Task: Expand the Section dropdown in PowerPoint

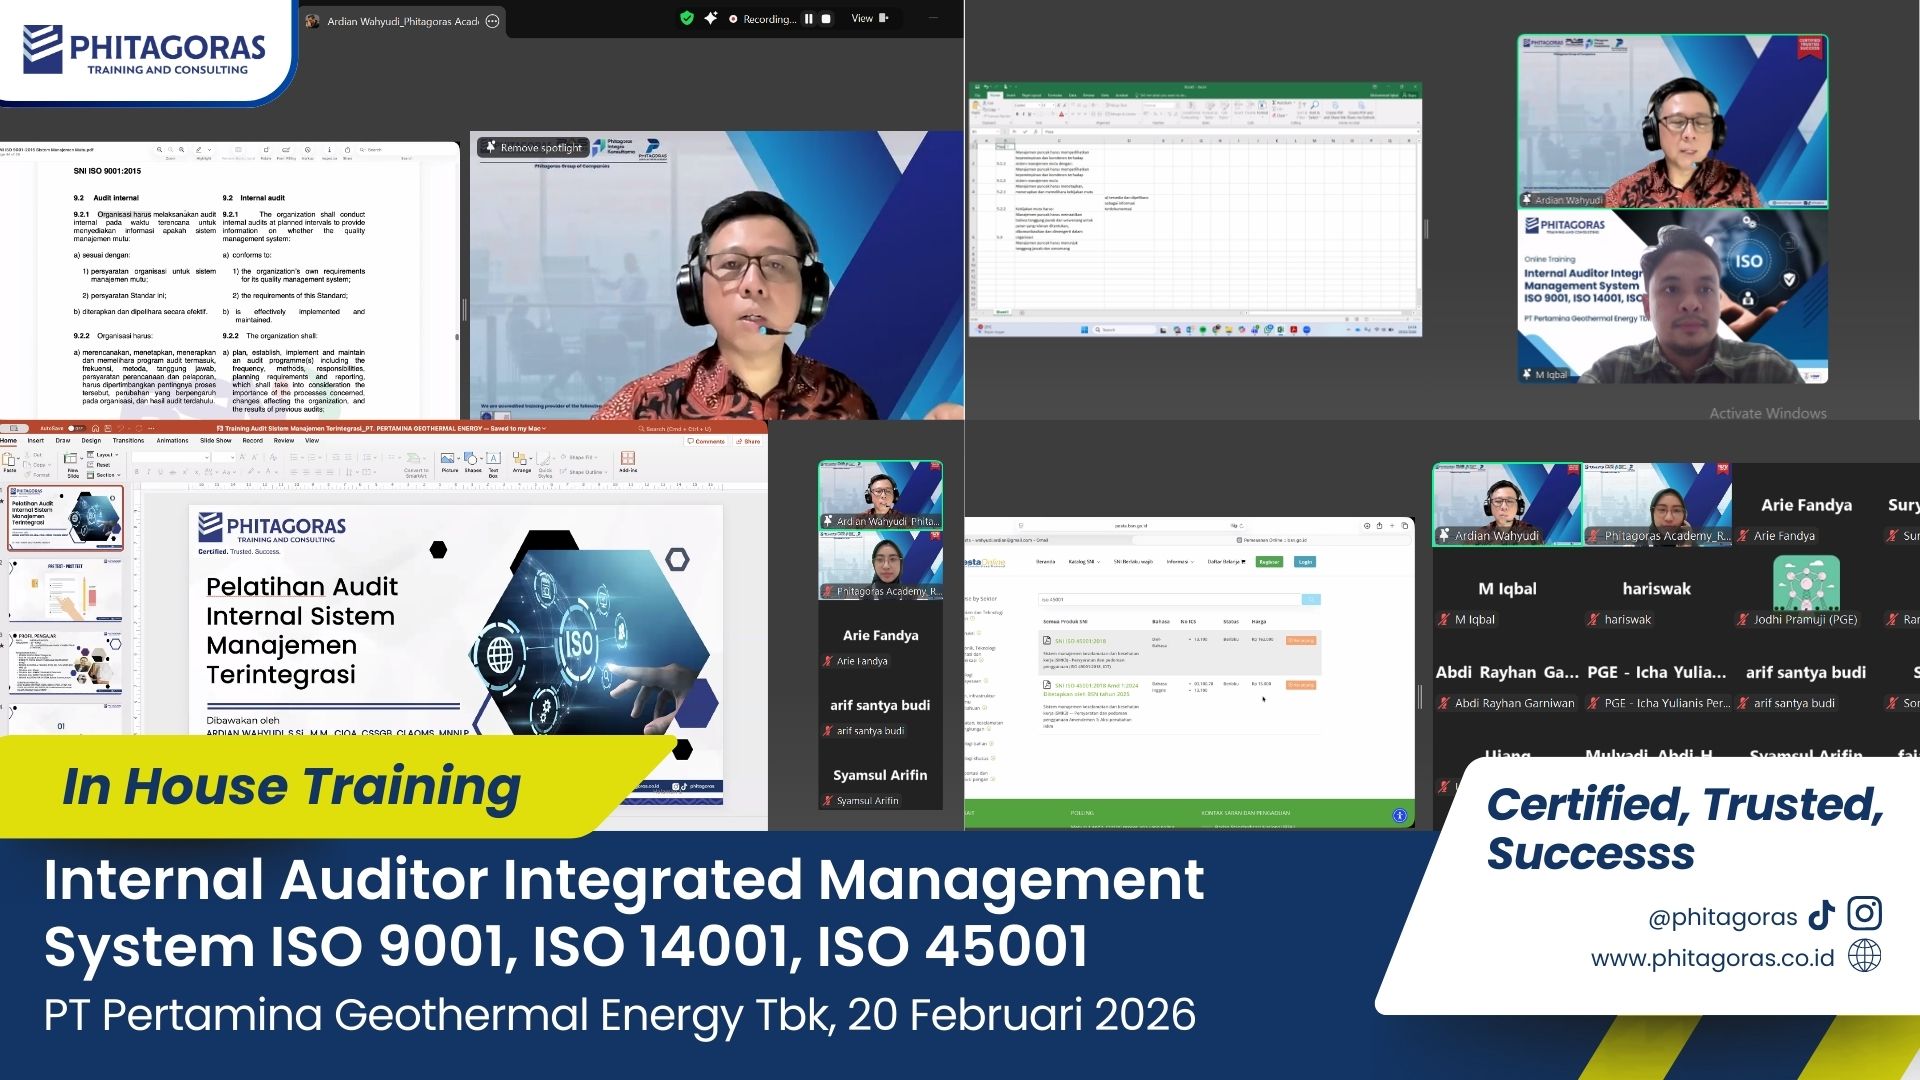Action: tap(108, 475)
